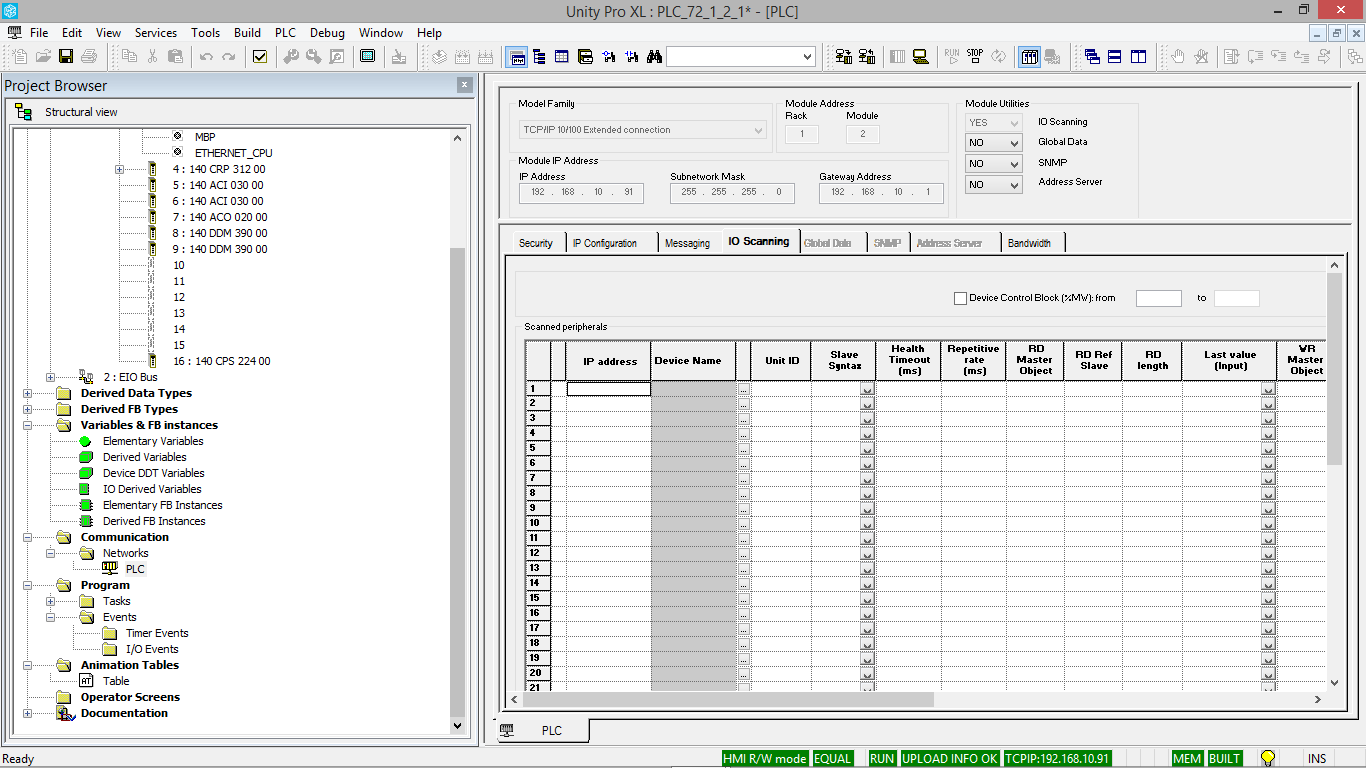
Task: Click the simulation mode laptop icon
Action: point(919,57)
